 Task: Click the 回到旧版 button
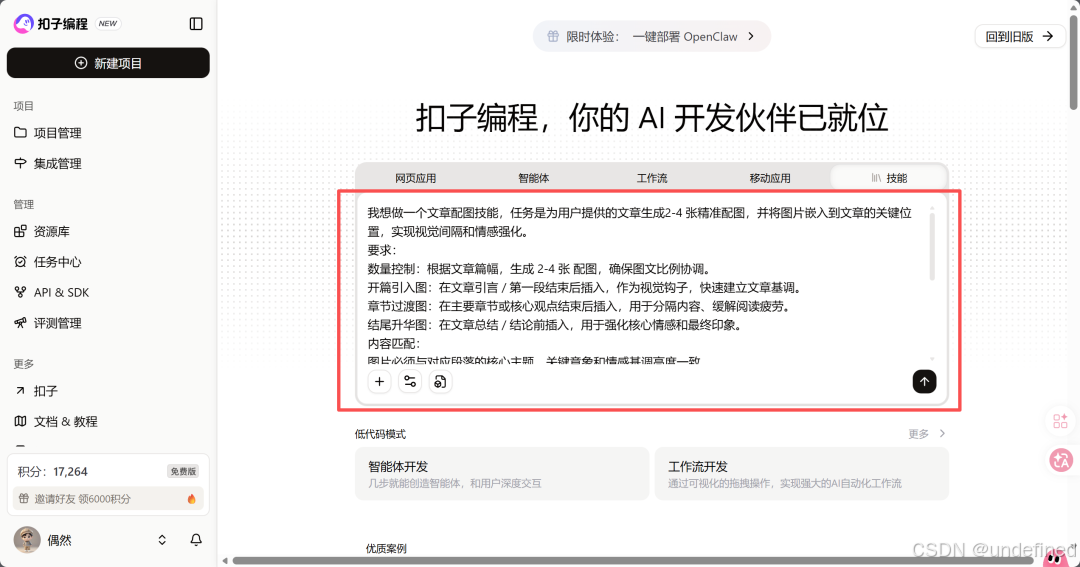[x=1020, y=37]
